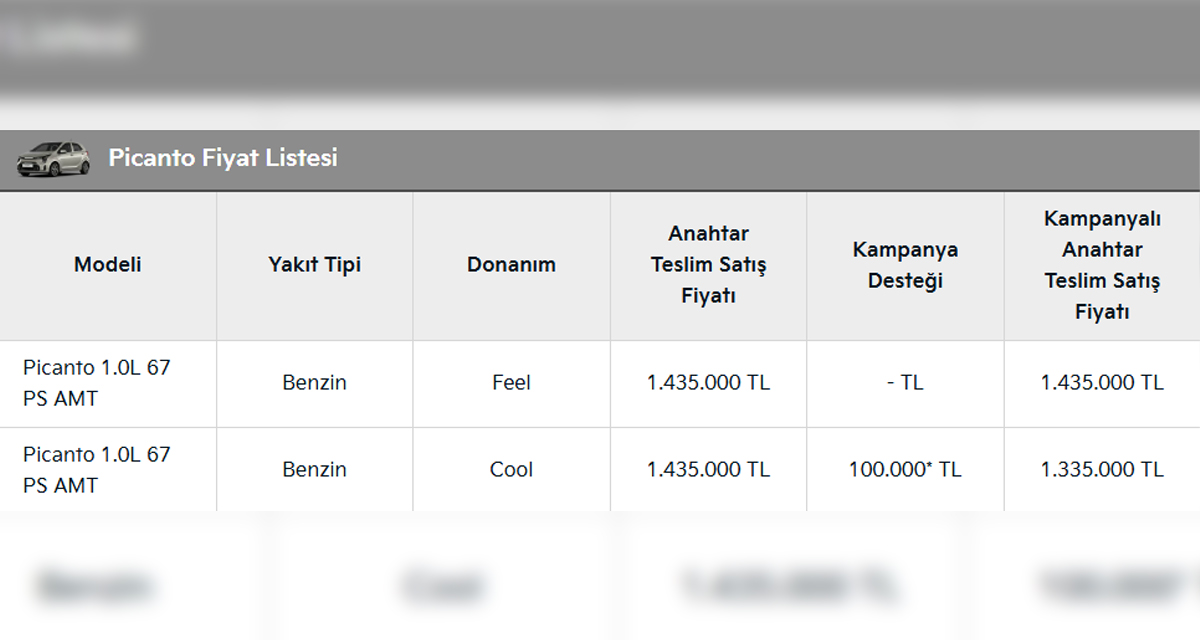Click the 'Cool' trim cell

tap(511, 470)
